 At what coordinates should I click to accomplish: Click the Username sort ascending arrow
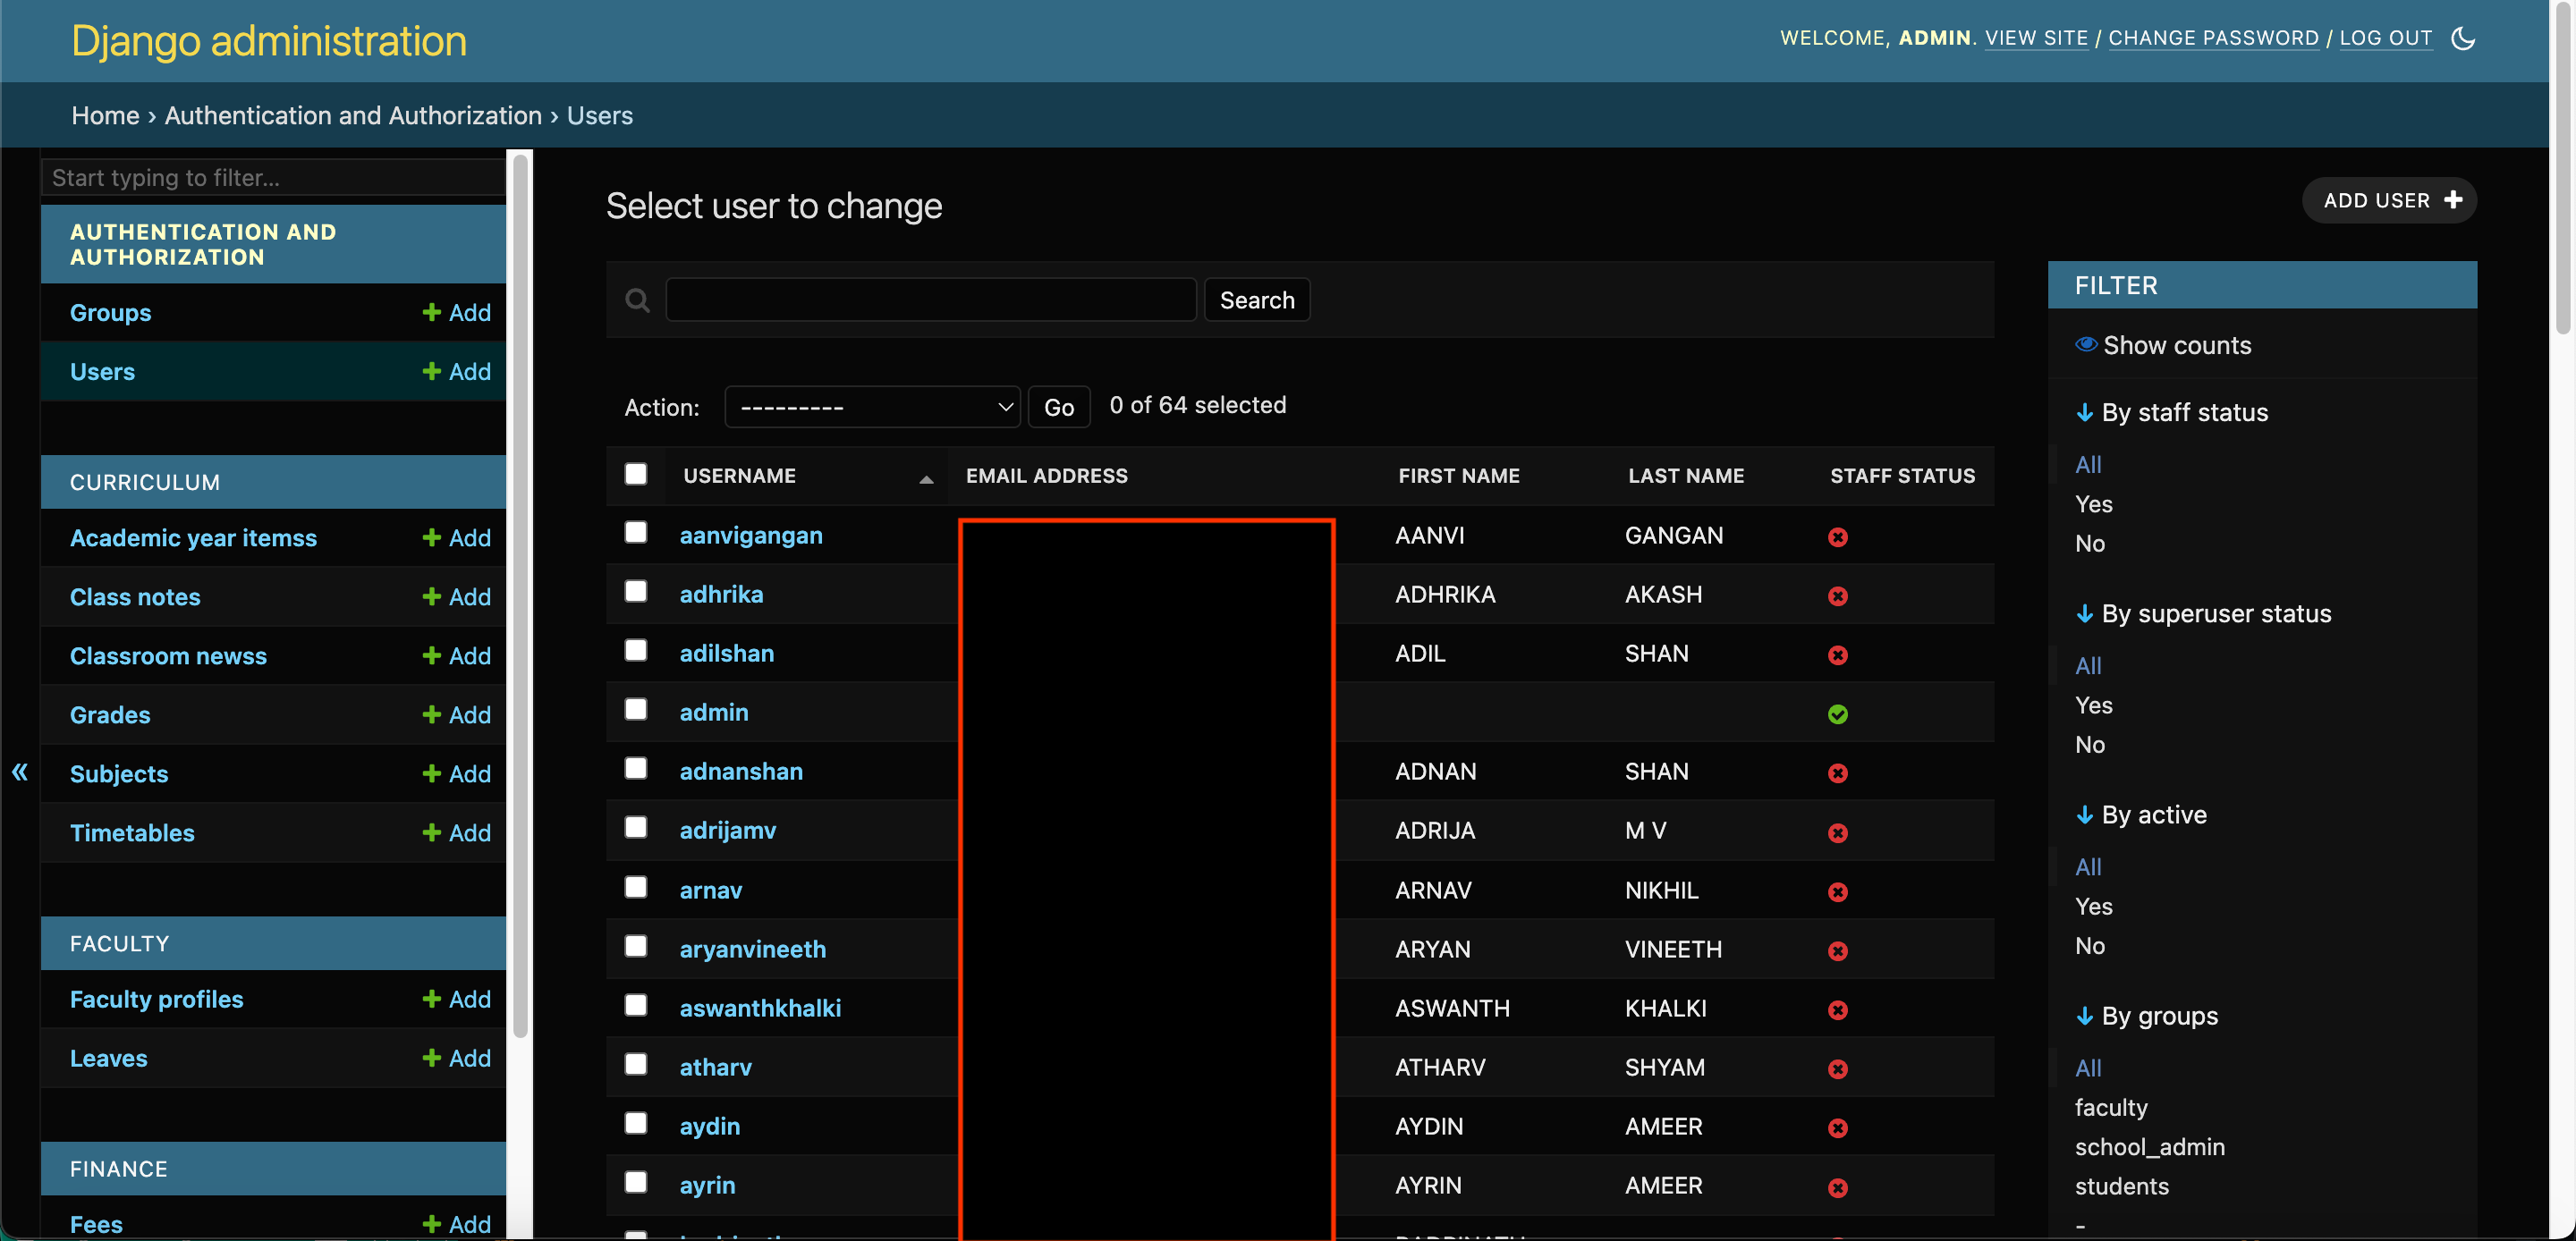coord(926,478)
